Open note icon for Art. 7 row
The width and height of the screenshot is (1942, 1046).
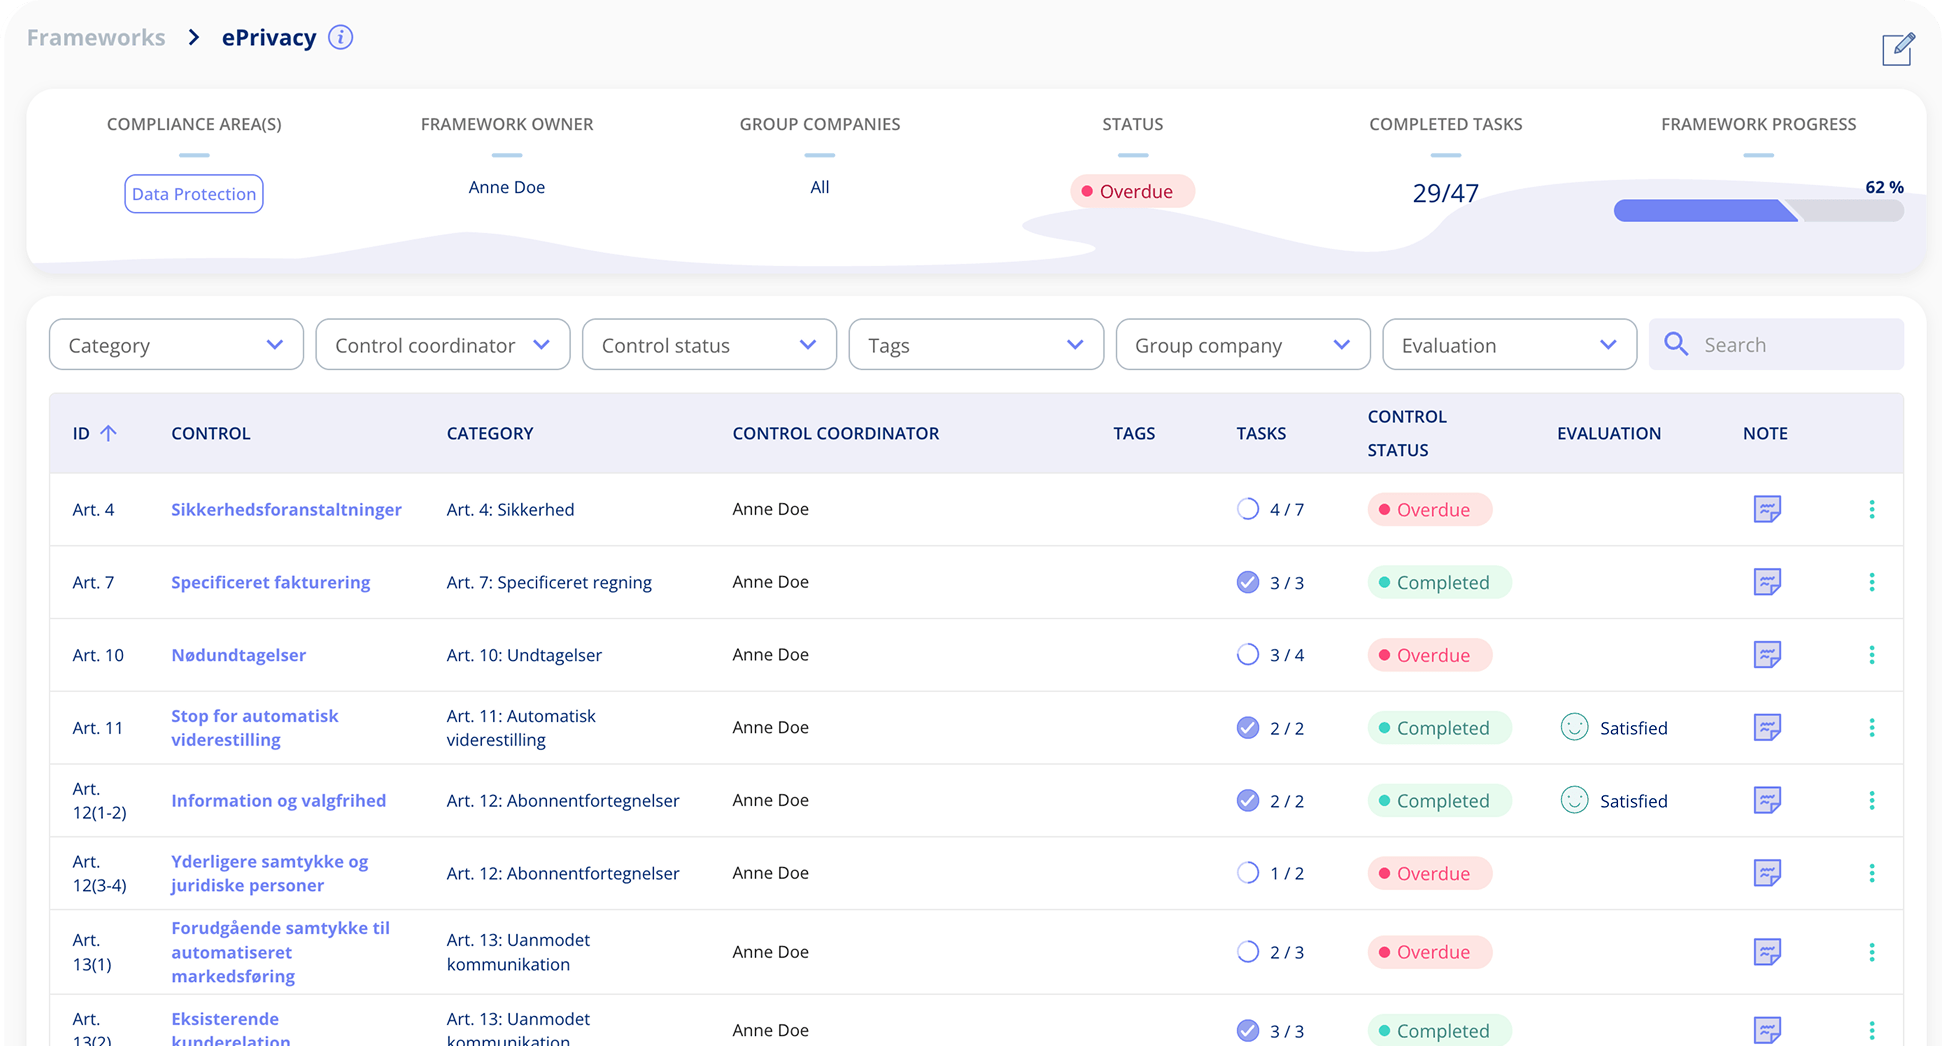point(1767,582)
